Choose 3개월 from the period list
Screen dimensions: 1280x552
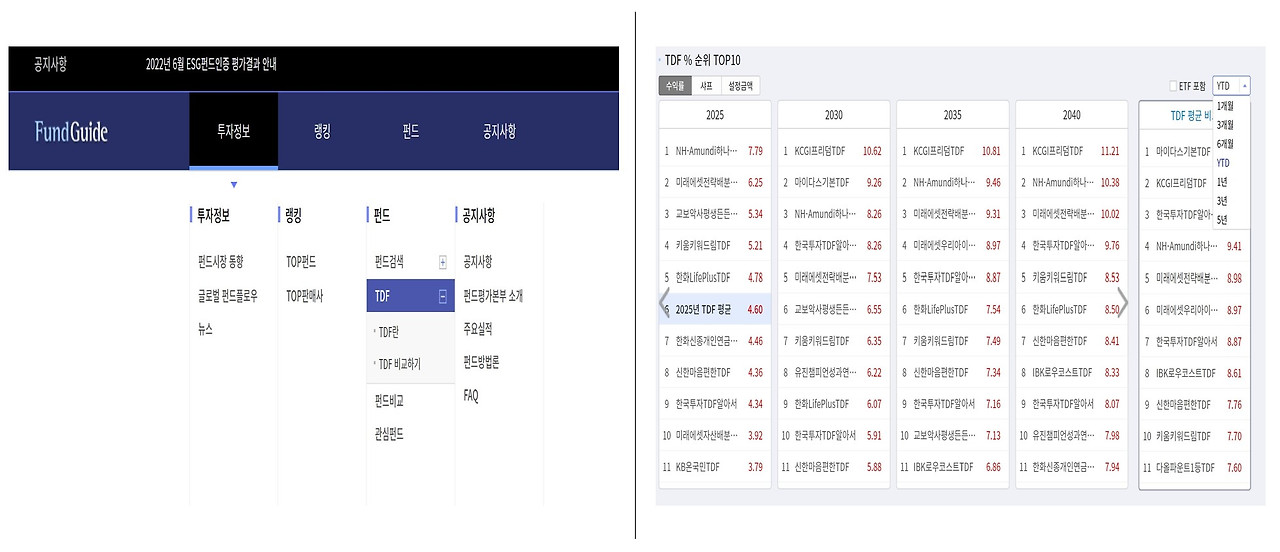[1225, 124]
